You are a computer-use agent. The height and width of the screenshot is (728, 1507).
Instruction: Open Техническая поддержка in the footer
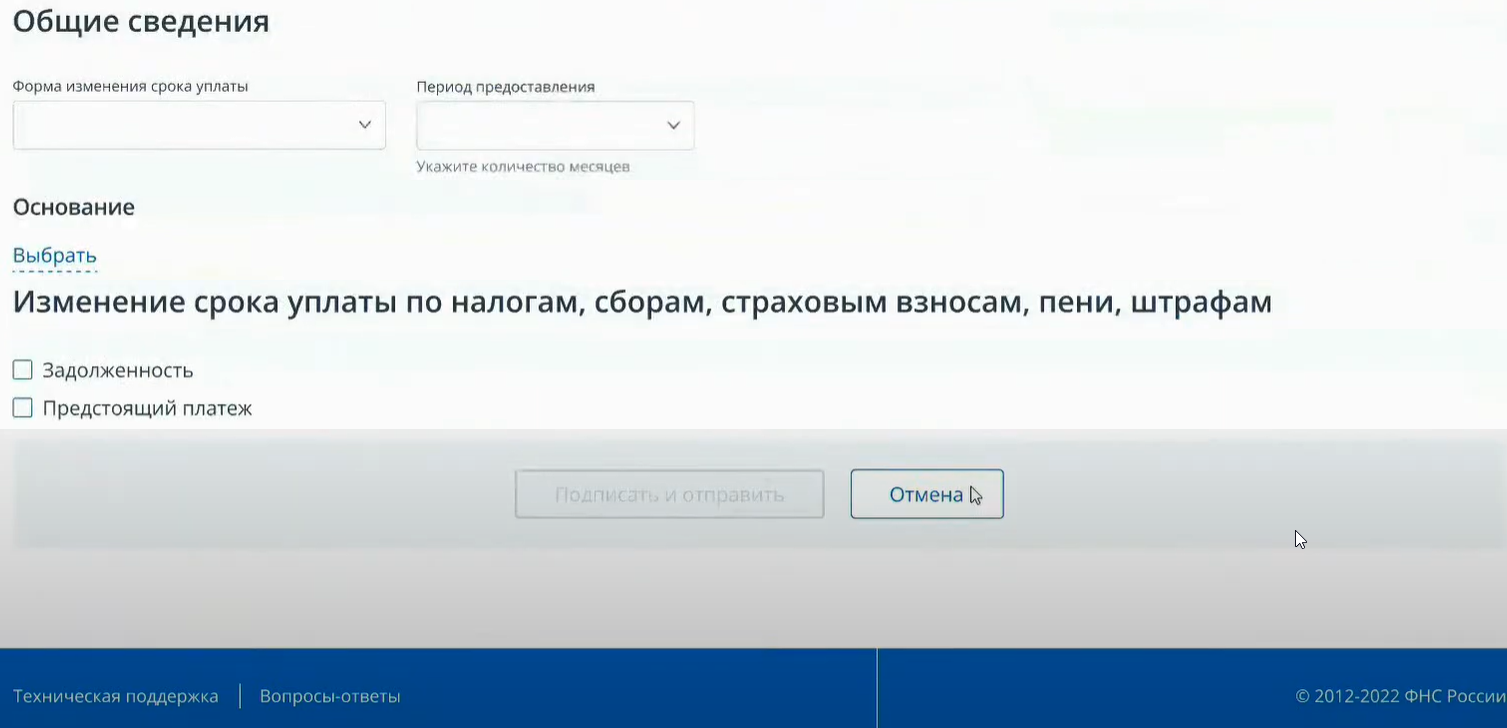[115, 696]
